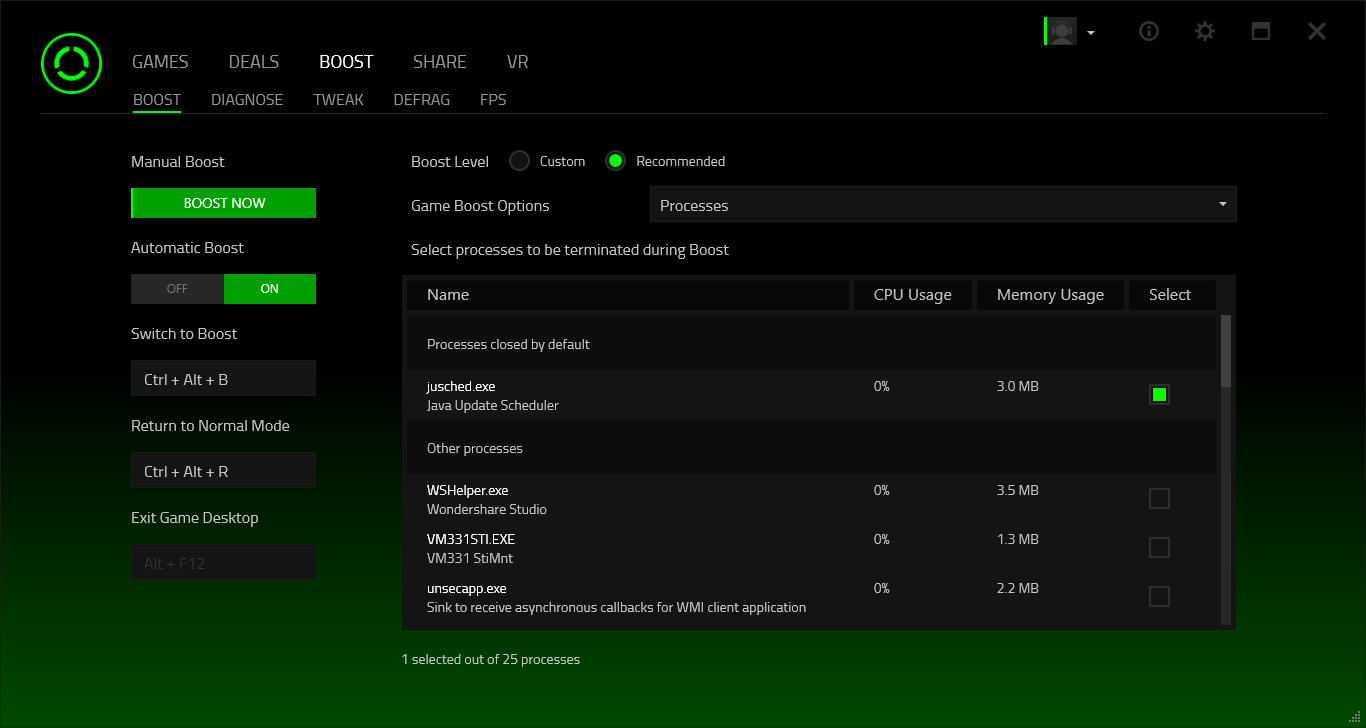Screen dimensions: 1366x728
Task: Click the VM331STI.EXE process name
Action: pyautogui.click(x=471, y=539)
